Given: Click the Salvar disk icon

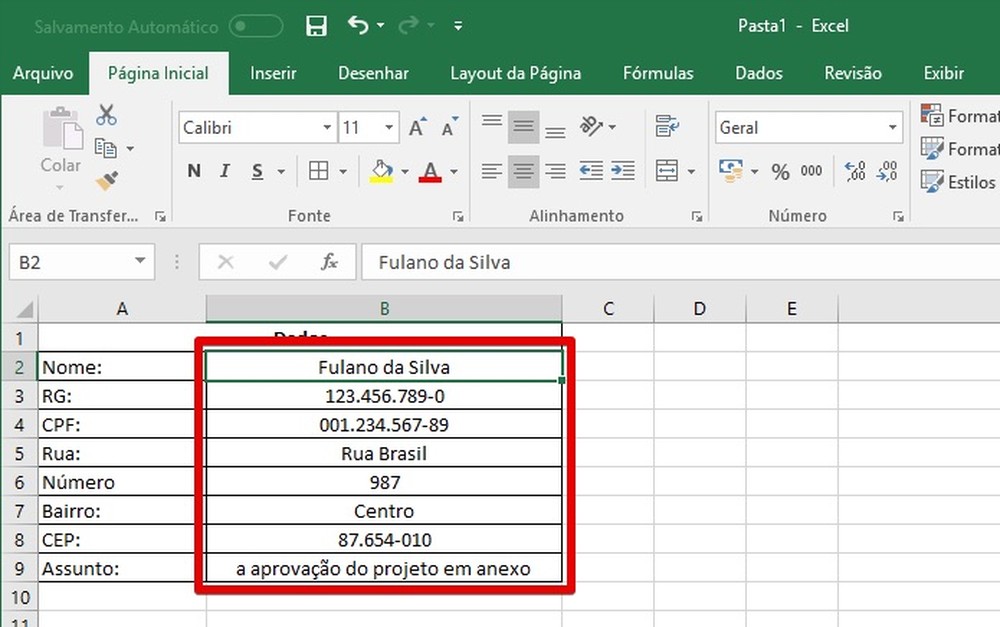Looking at the screenshot, I should pos(316,25).
